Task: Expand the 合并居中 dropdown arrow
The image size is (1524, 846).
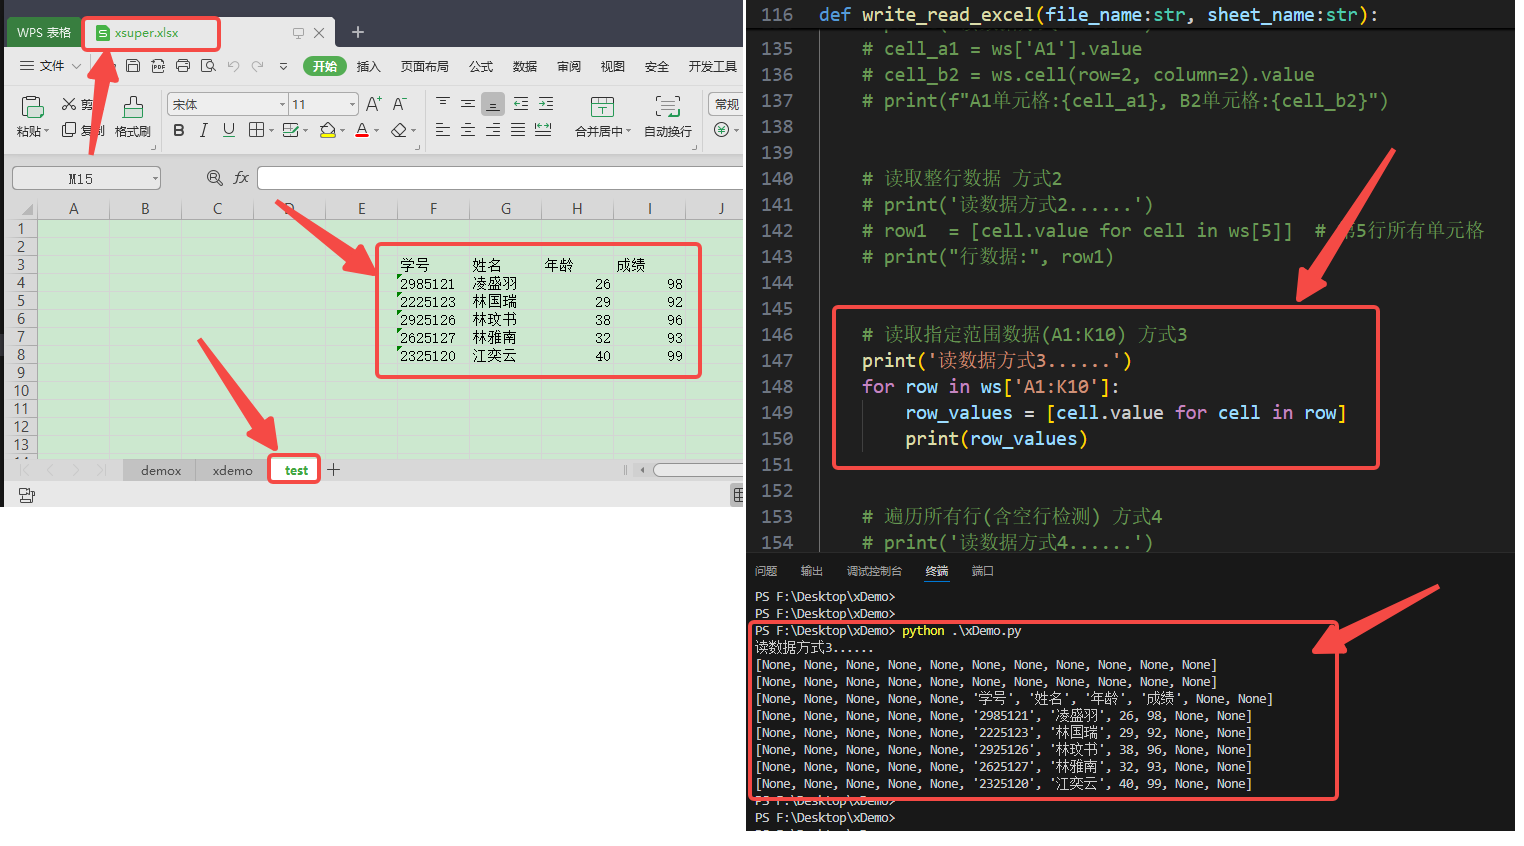Action: pos(629,132)
